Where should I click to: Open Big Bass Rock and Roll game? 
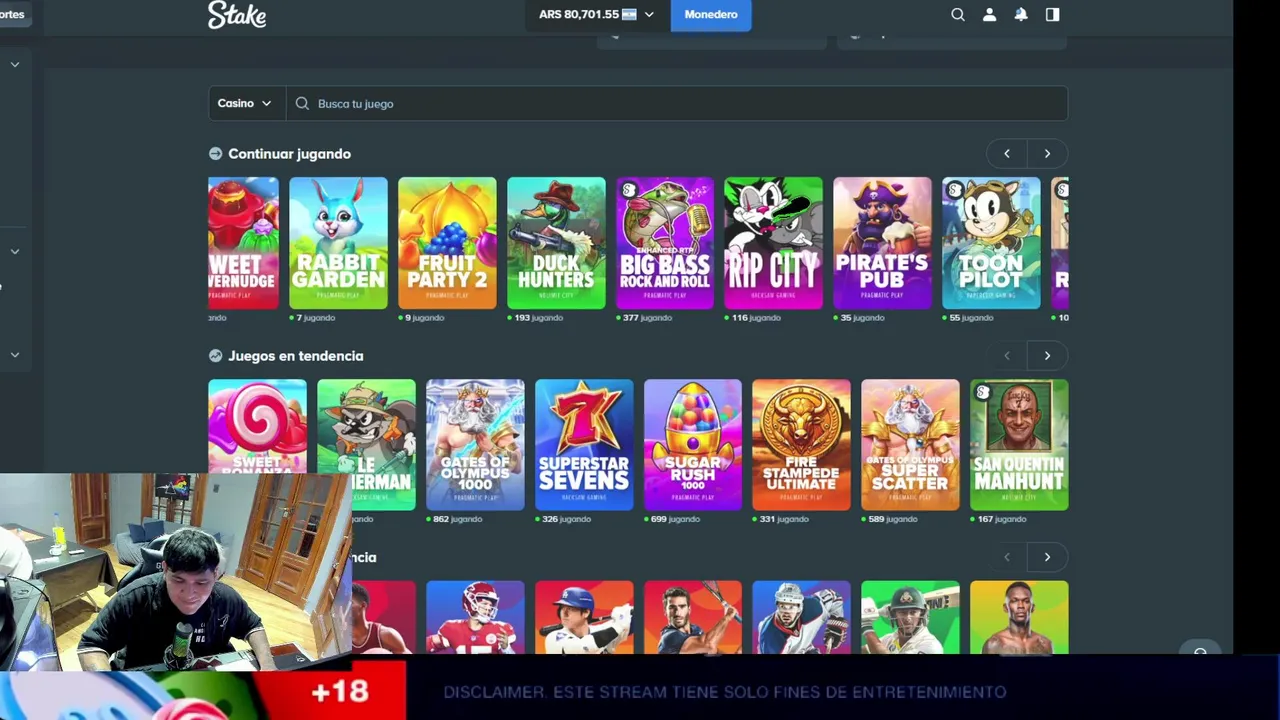[665, 243]
